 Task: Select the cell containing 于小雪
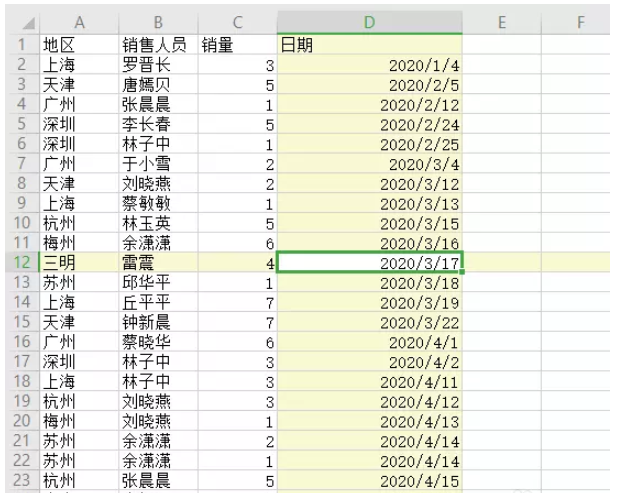tap(158, 163)
